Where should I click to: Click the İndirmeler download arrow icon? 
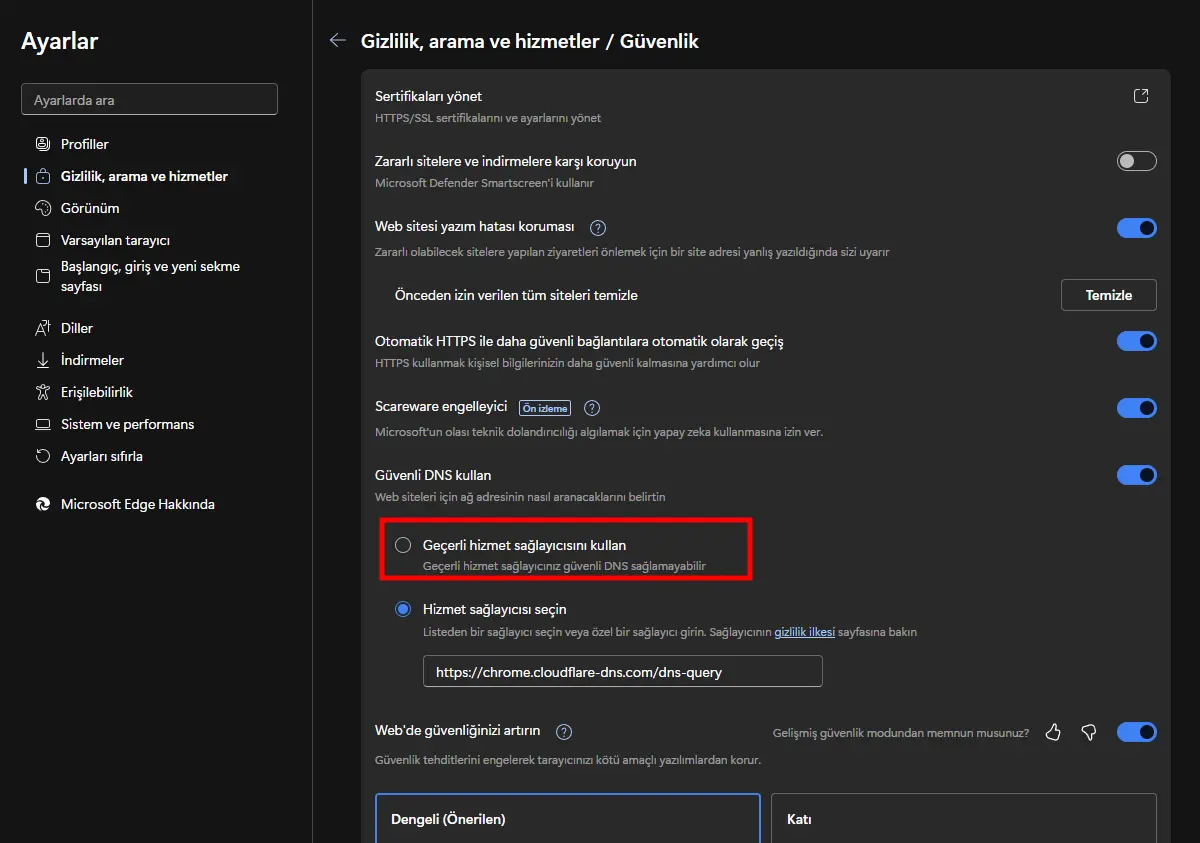42,360
